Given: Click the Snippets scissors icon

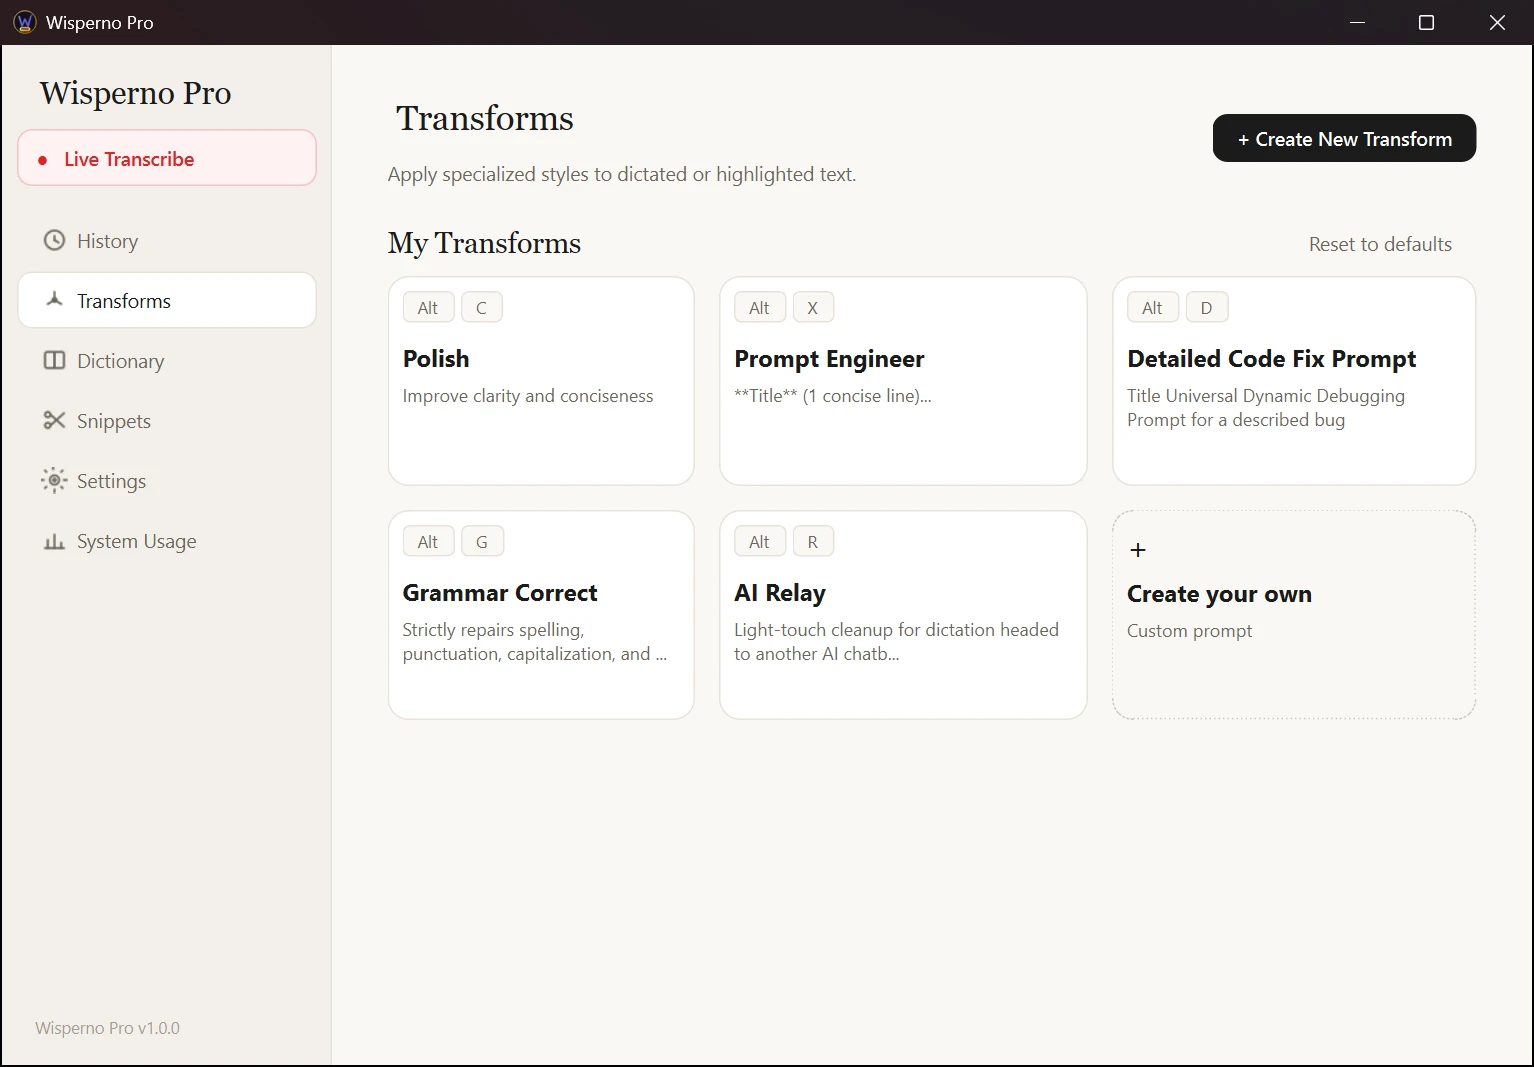Looking at the screenshot, I should click(54, 420).
